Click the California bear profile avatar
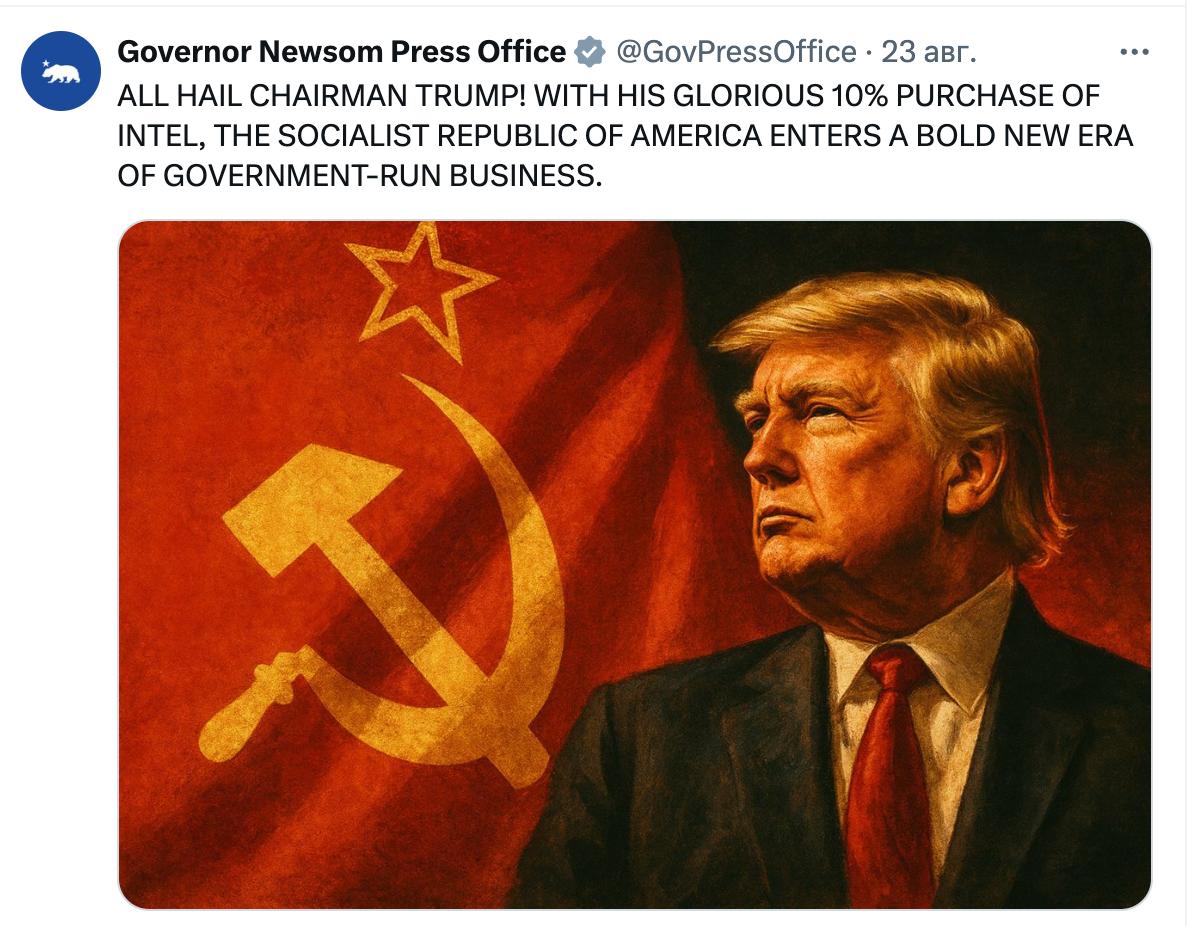 [x=61, y=71]
